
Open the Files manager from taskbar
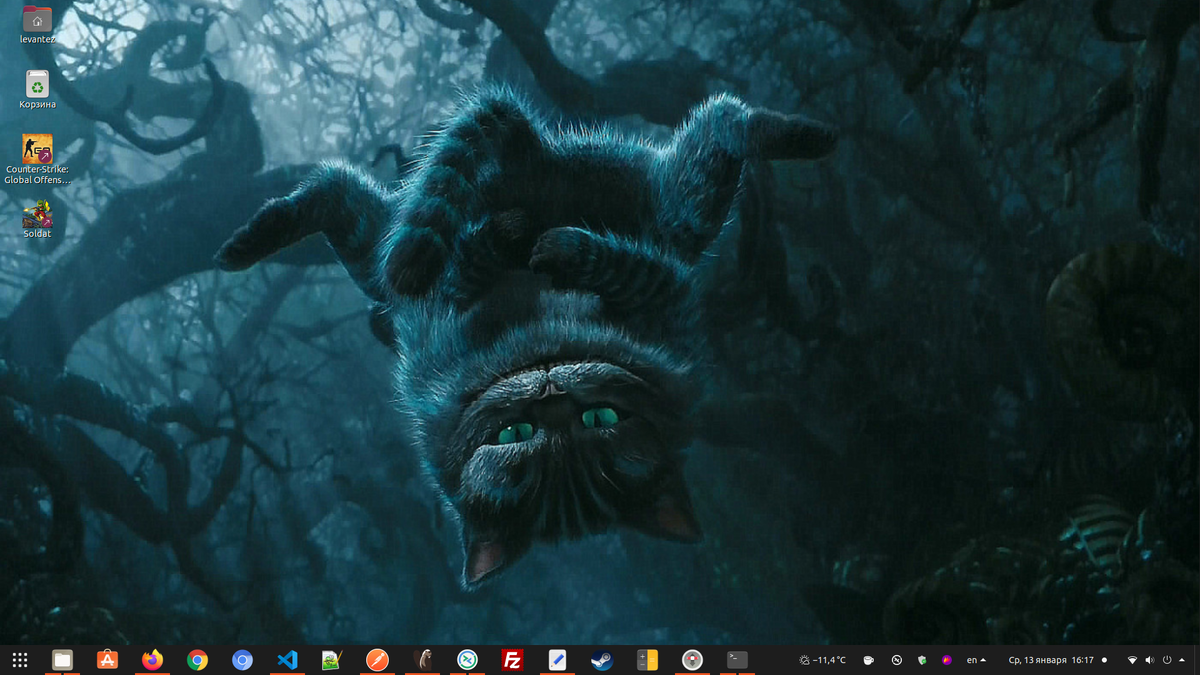62,660
